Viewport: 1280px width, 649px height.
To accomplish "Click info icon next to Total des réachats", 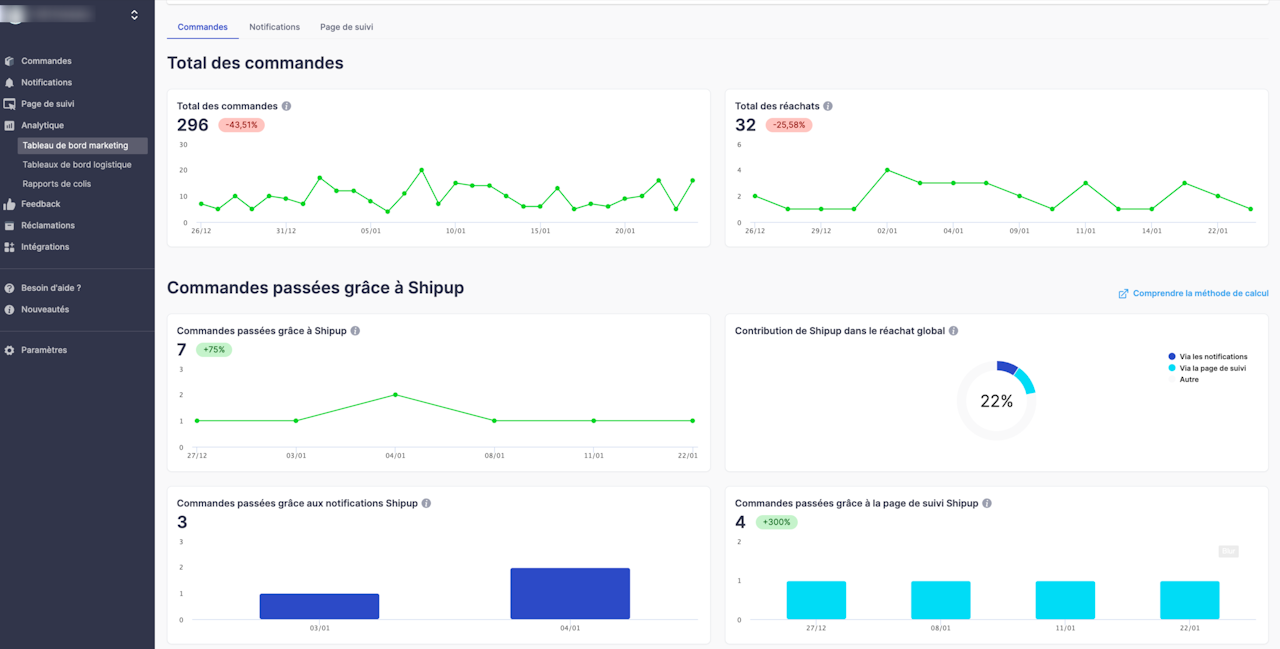I will [828, 106].
